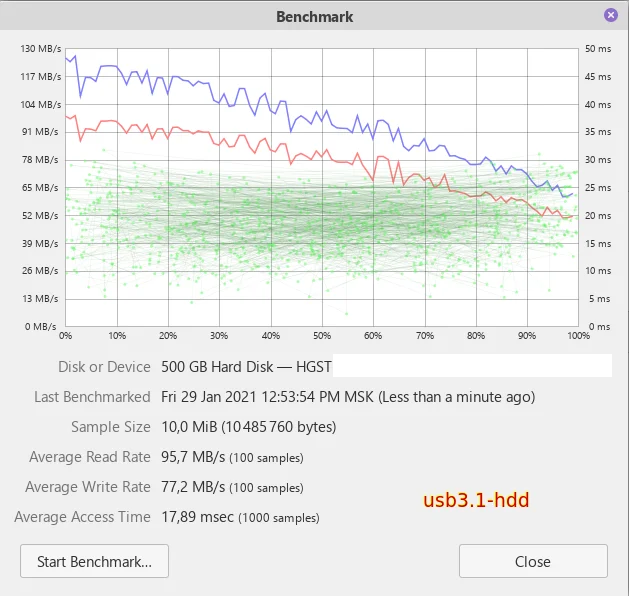Screen dimensions: 629x596
Task: Click the 70% x-axis label
Action: pos(425,336)
